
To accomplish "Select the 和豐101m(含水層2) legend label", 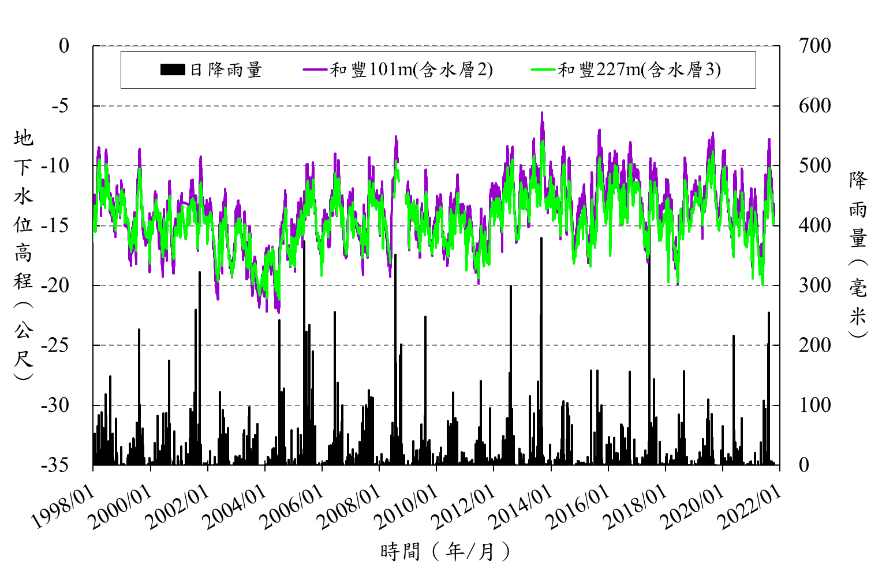I will point(411,70).
